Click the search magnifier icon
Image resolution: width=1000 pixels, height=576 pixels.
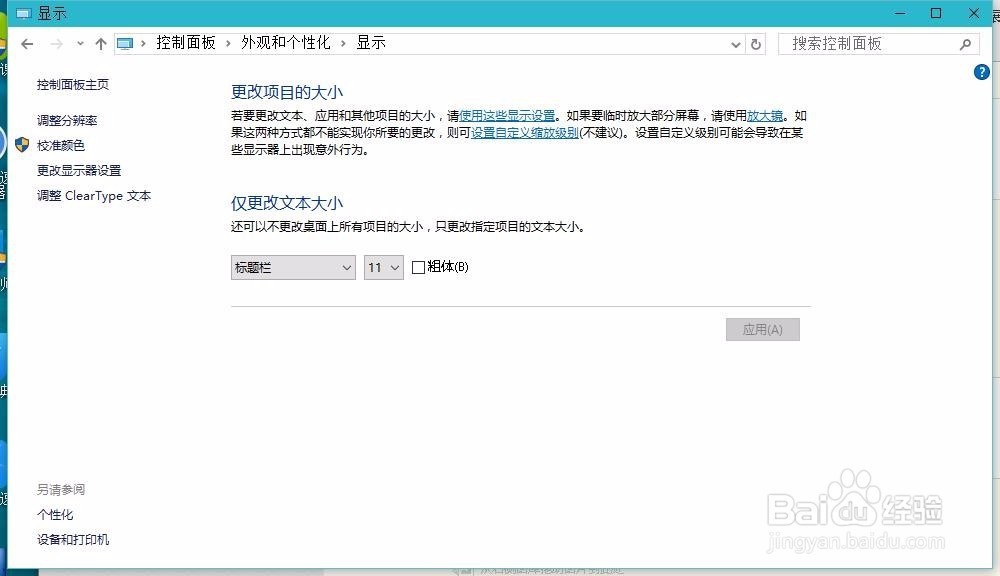click(x=965, y=44)
